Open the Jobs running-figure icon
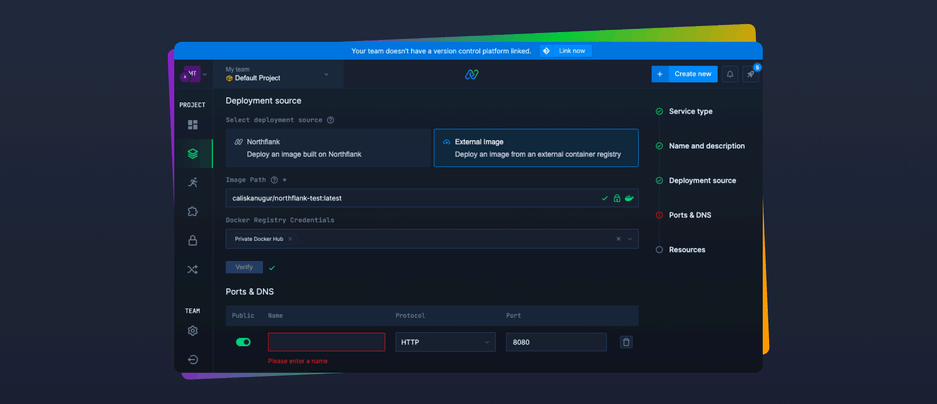This screenshot has width=937, height=404. point(192,182)
